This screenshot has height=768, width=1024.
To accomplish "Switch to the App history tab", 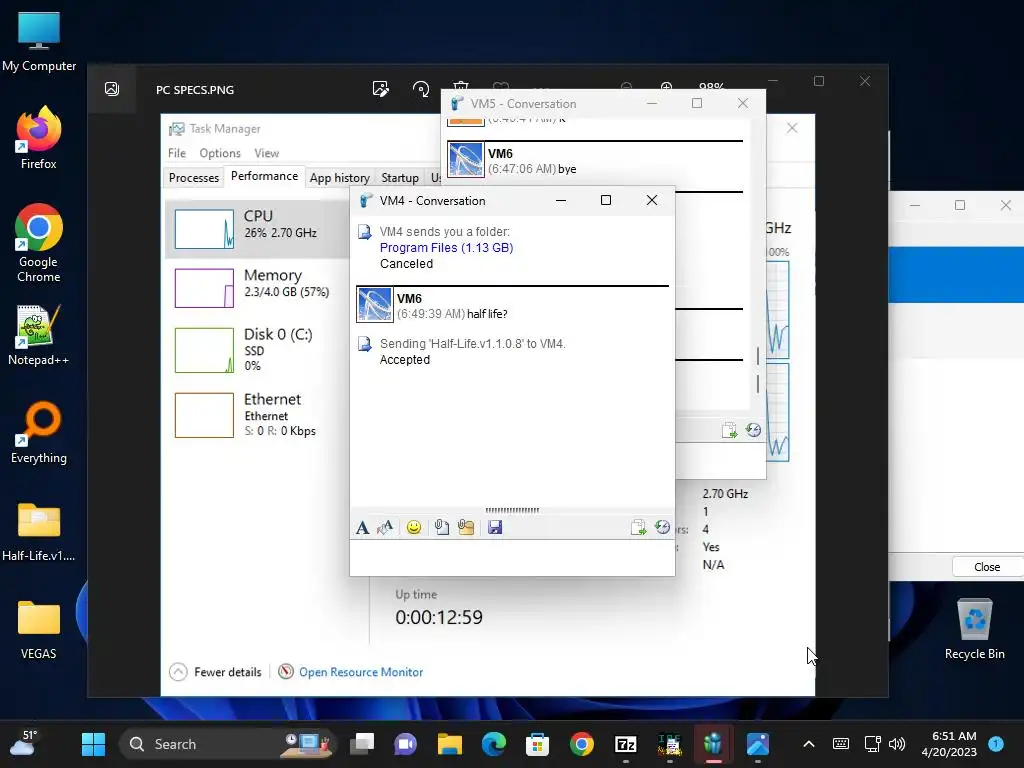I will [340, 178].
